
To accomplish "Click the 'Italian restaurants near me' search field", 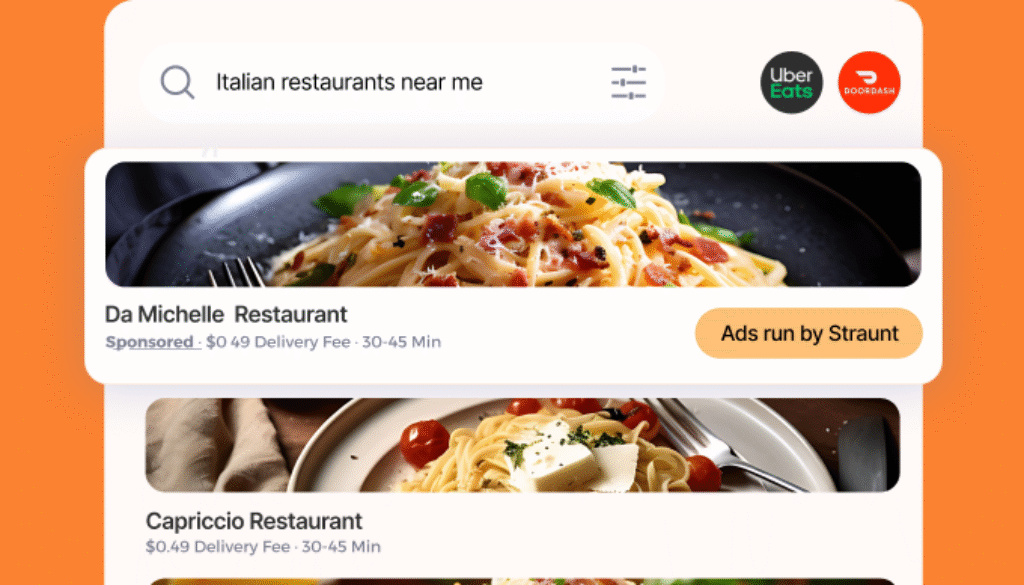I will click(x=402, y=82).
